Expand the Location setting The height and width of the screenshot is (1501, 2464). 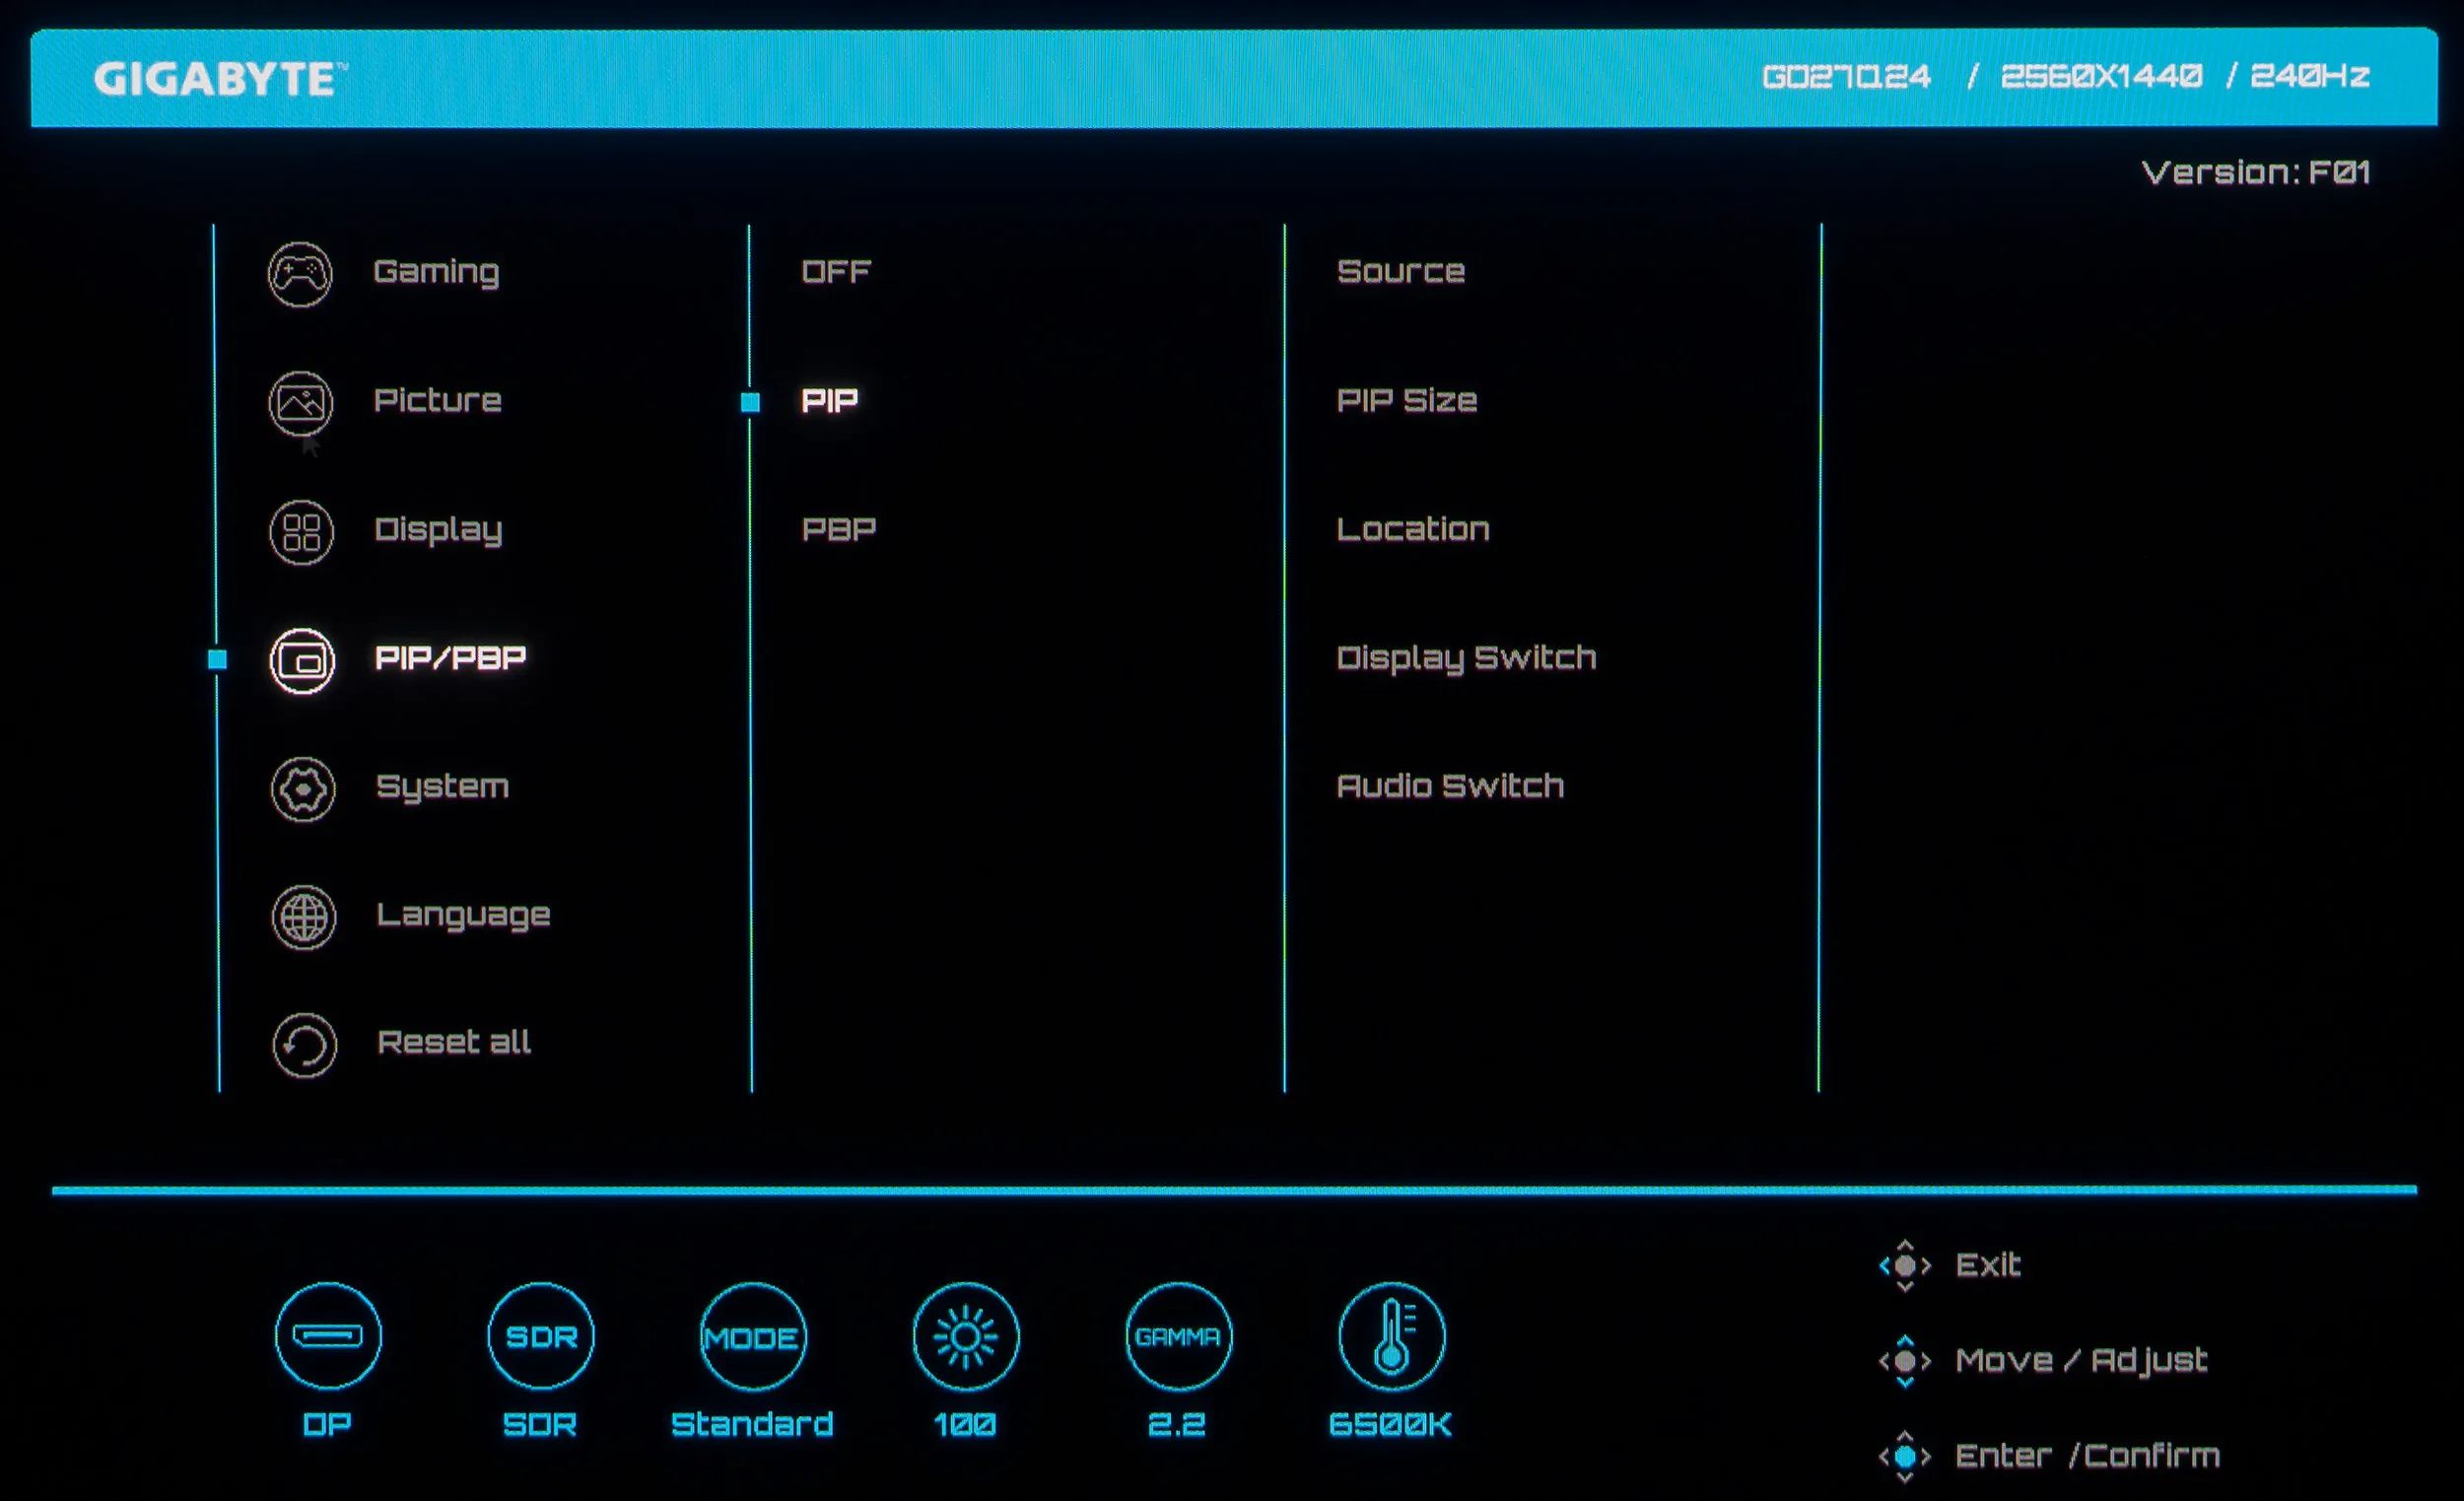point(1412,529)
